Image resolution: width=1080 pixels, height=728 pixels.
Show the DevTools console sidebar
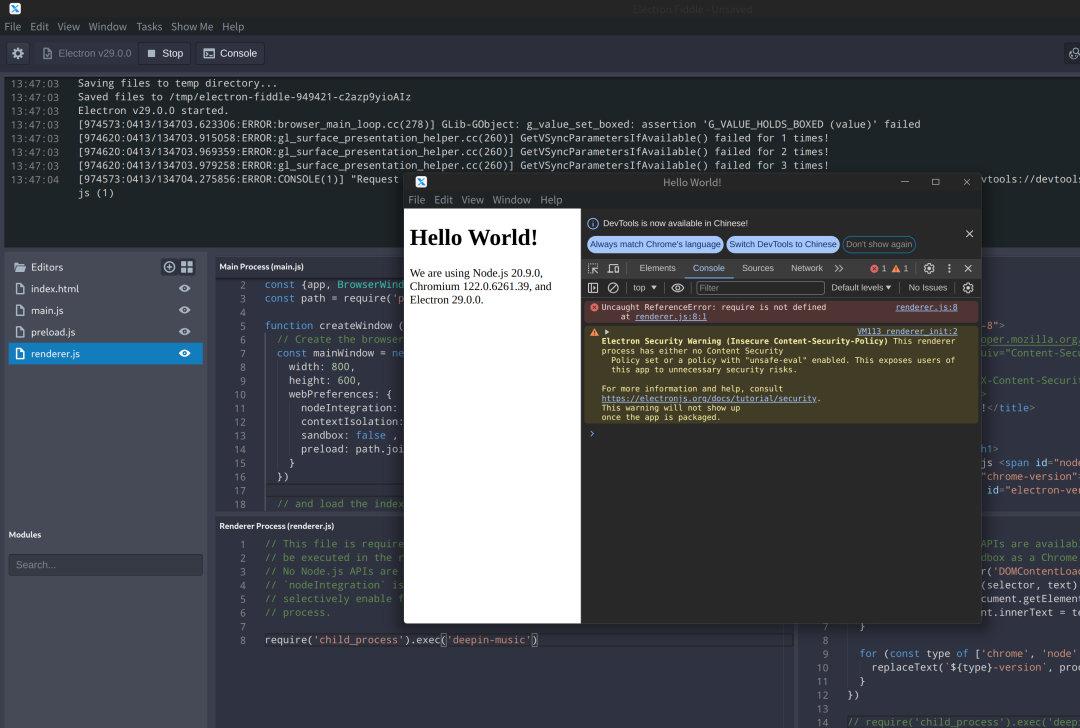point(593,287)
